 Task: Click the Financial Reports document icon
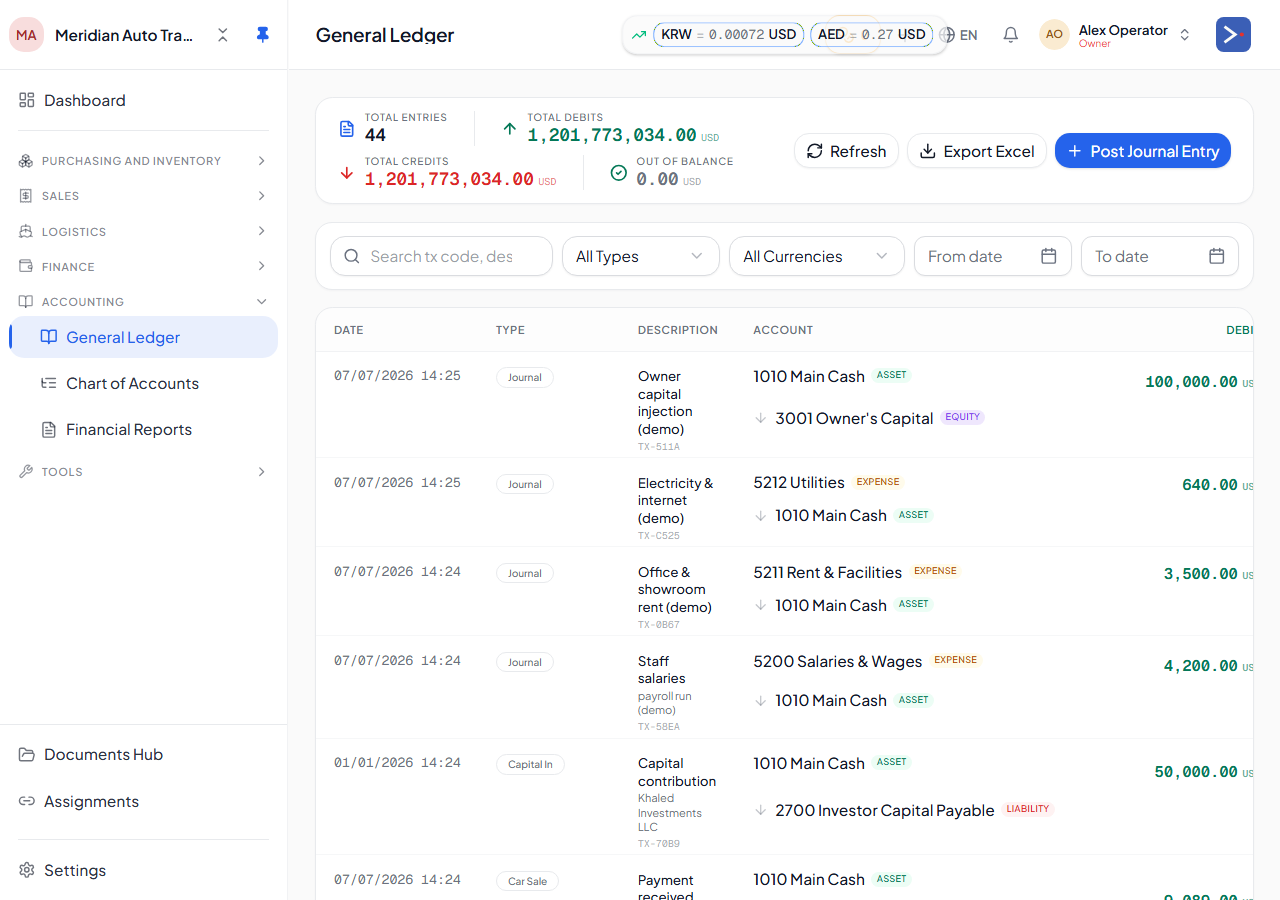point(48,429)
